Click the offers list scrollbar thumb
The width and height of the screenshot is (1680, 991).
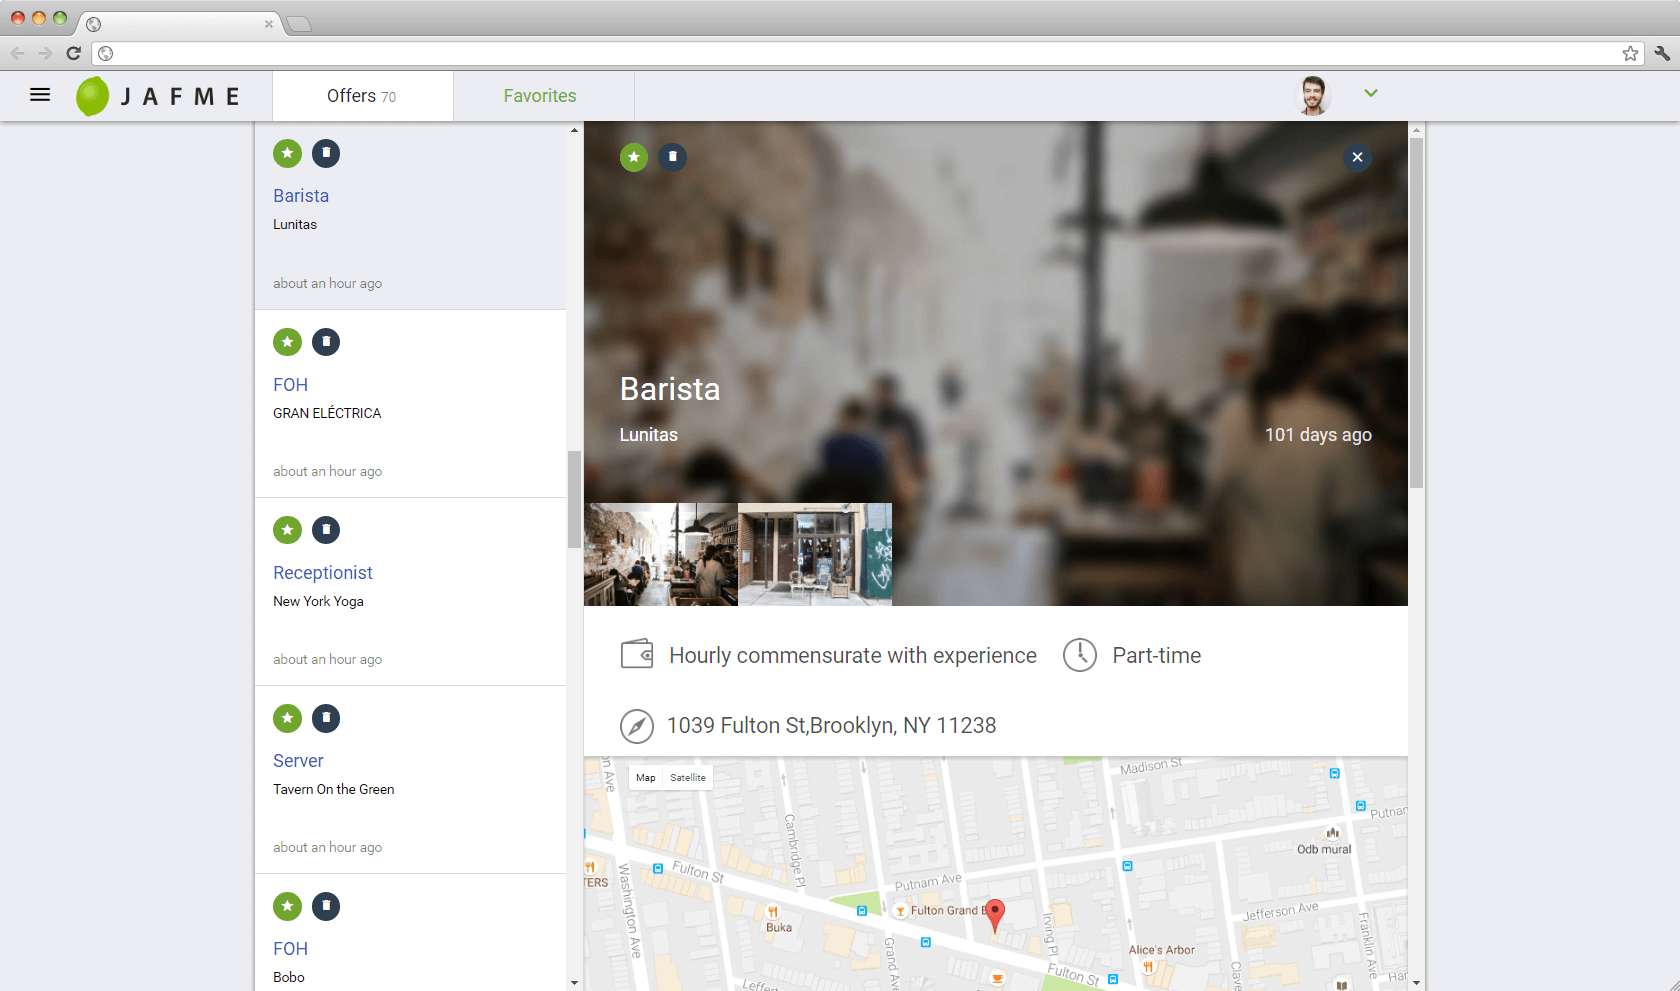pos(574,499)
